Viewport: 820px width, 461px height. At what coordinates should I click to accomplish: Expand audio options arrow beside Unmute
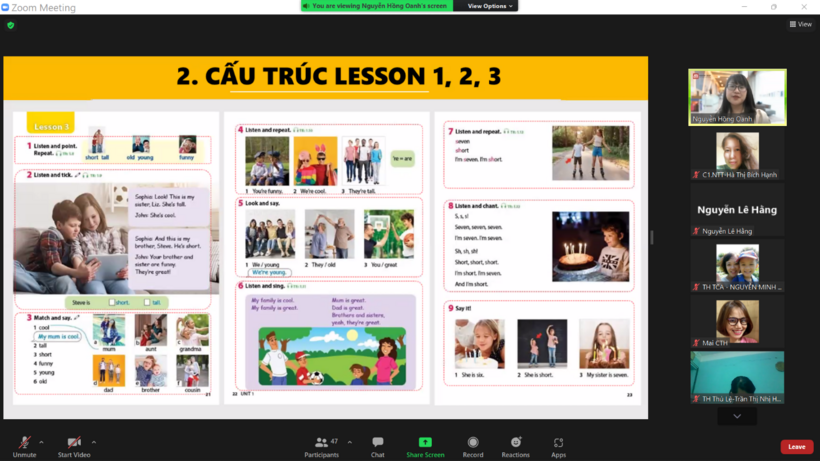point(41,442)
